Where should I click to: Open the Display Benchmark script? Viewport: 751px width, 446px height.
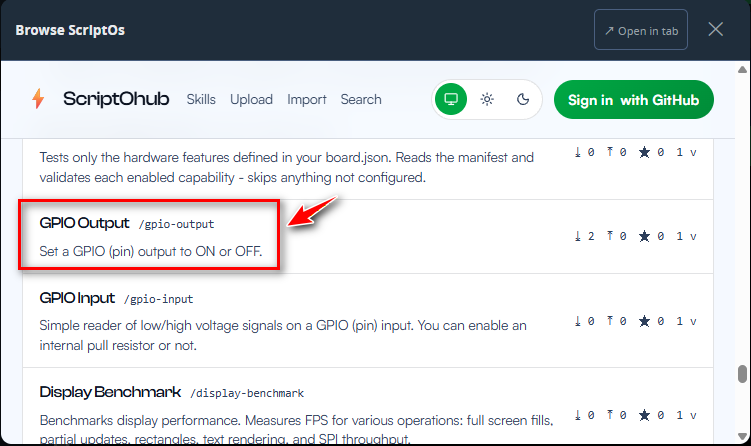[x=110, y=392]
